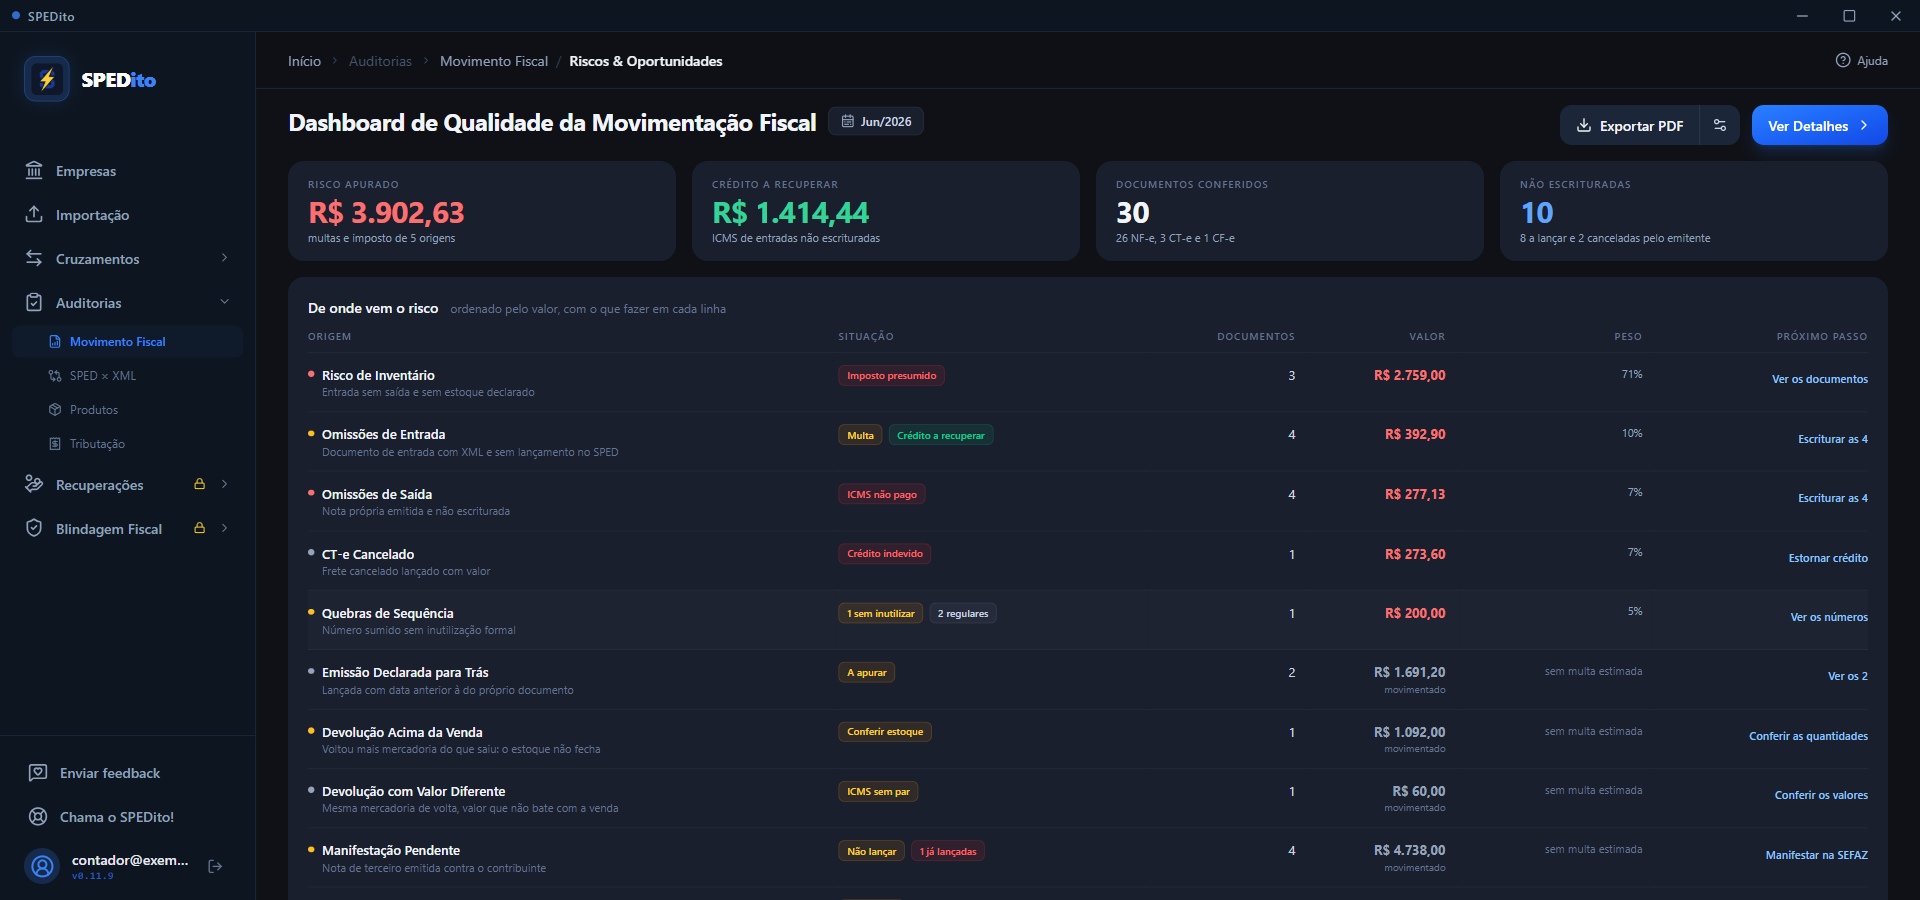Open the Empresas building icon

[34, 171]
